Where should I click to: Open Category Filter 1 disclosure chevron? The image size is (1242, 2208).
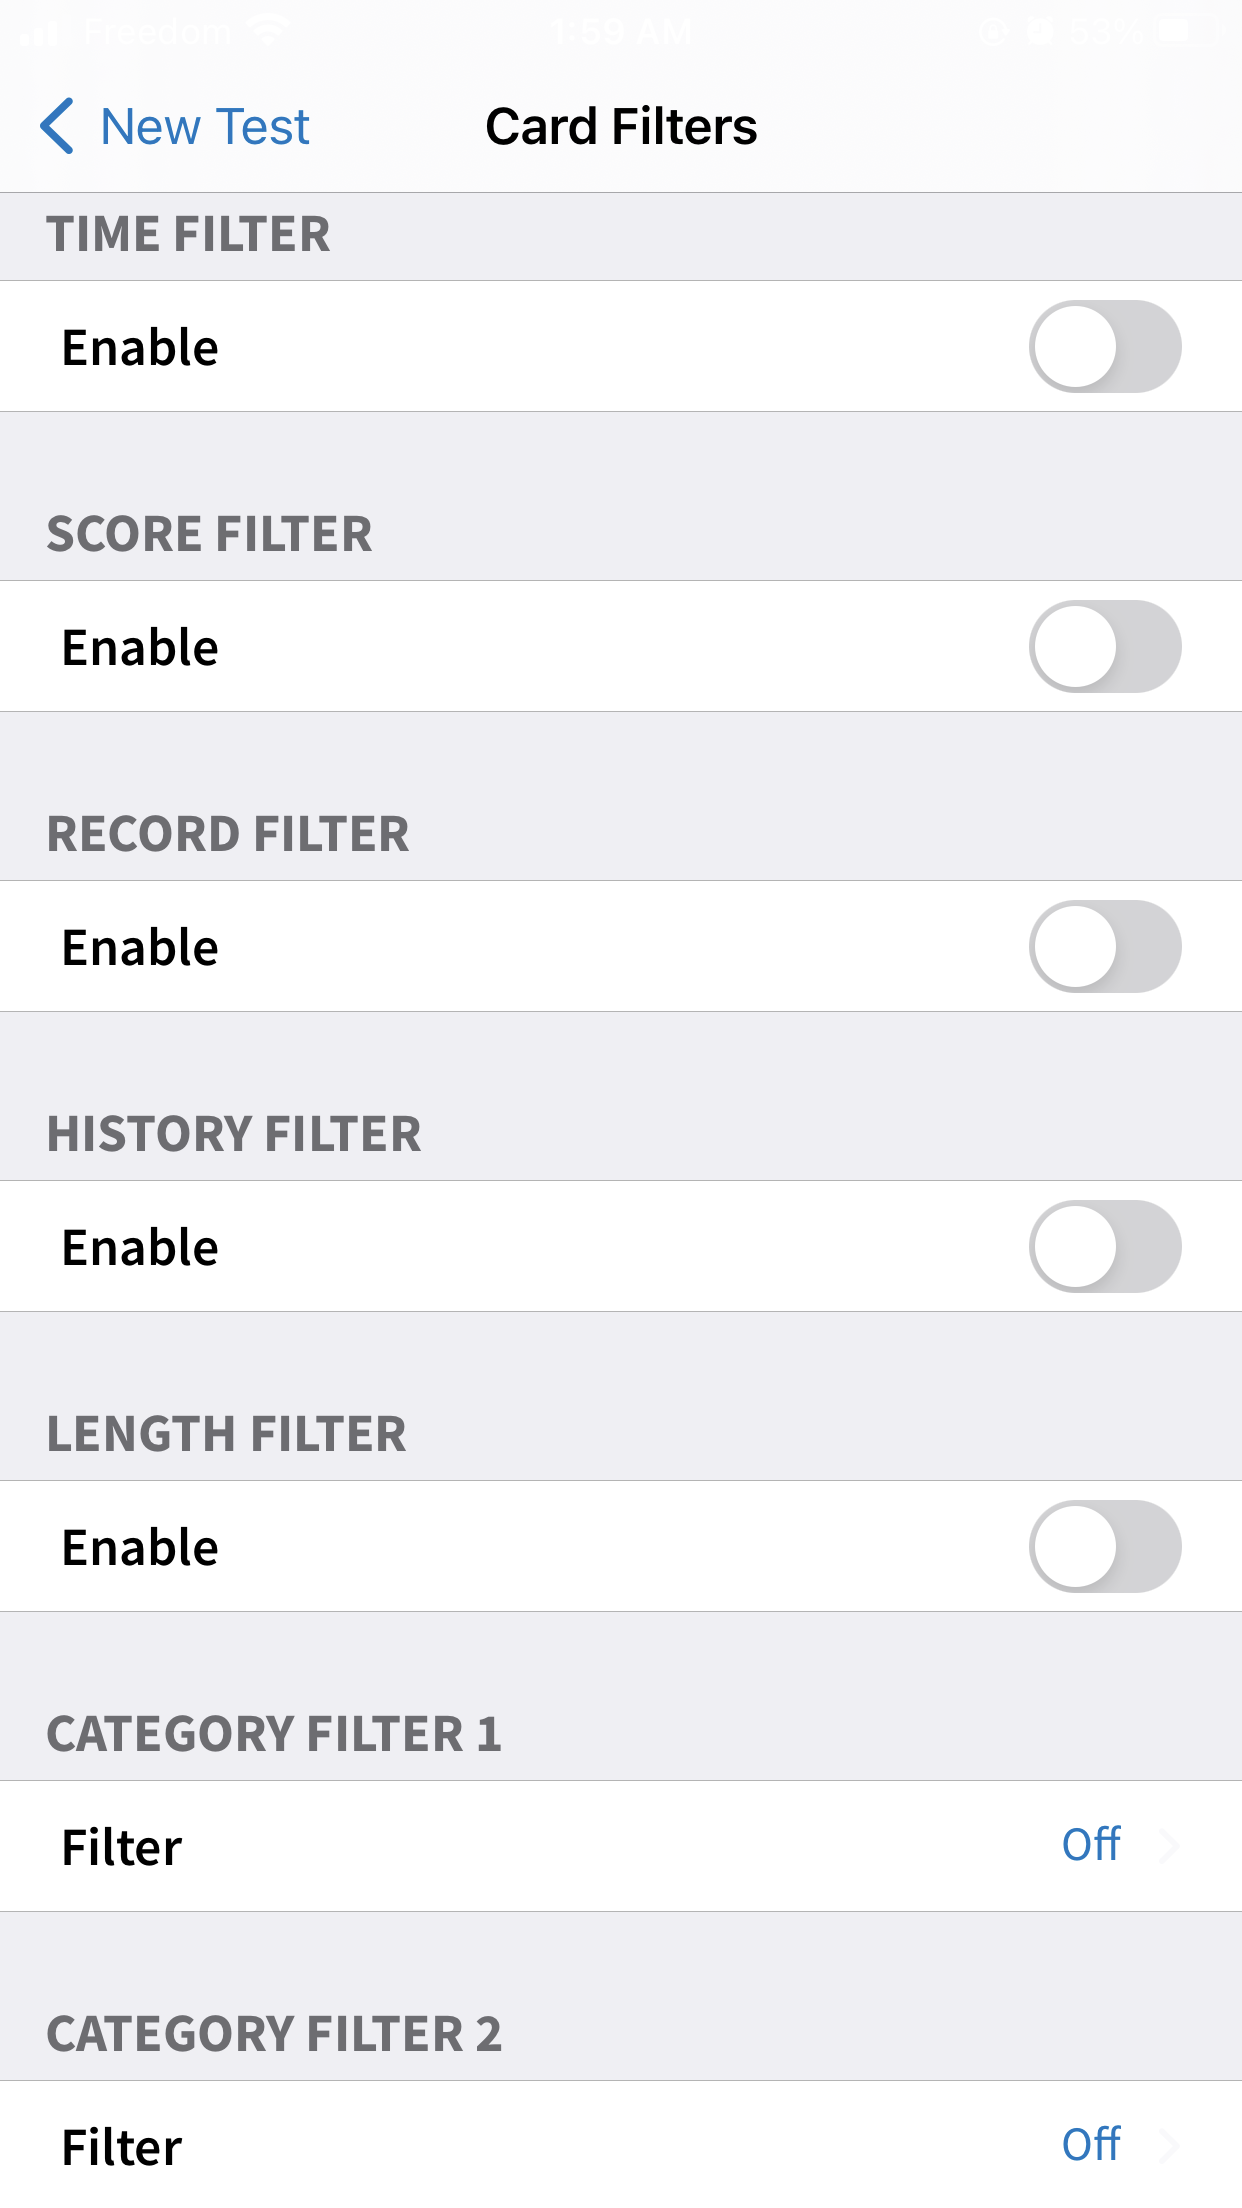point(1168,1846)
